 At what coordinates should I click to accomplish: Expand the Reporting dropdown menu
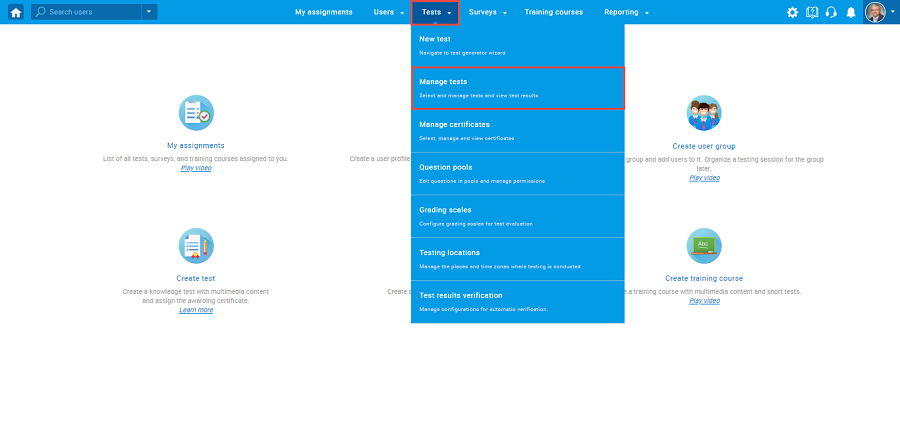(627, 12)
